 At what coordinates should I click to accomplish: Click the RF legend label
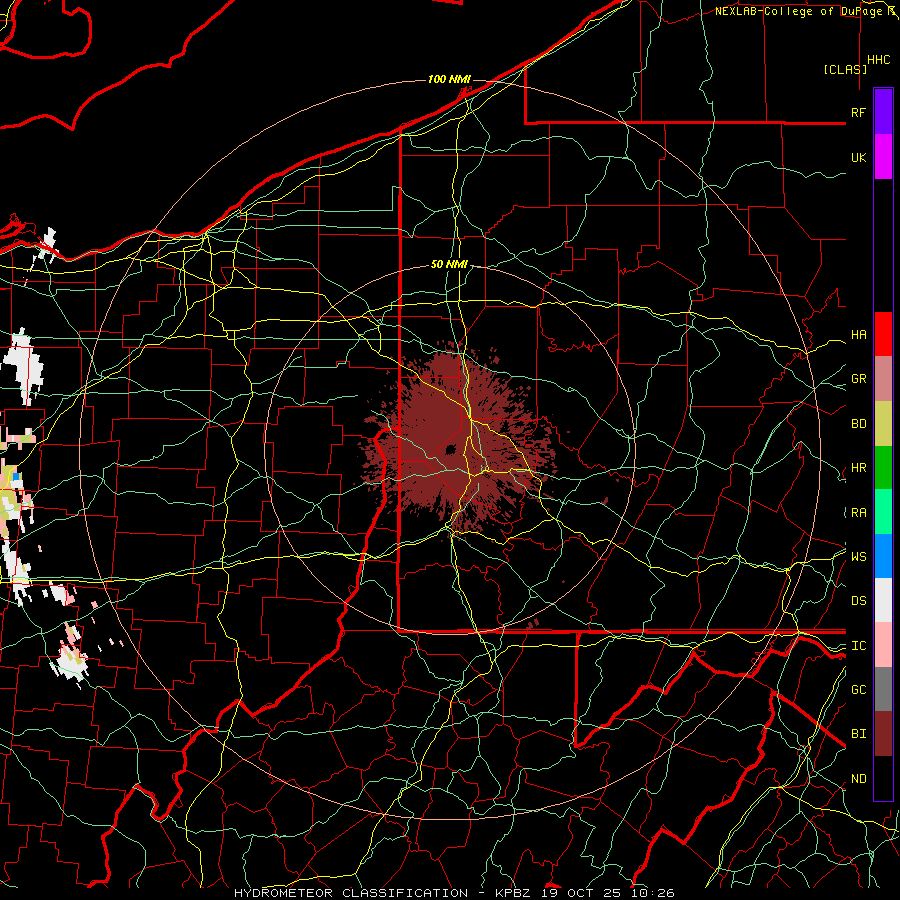858,112
